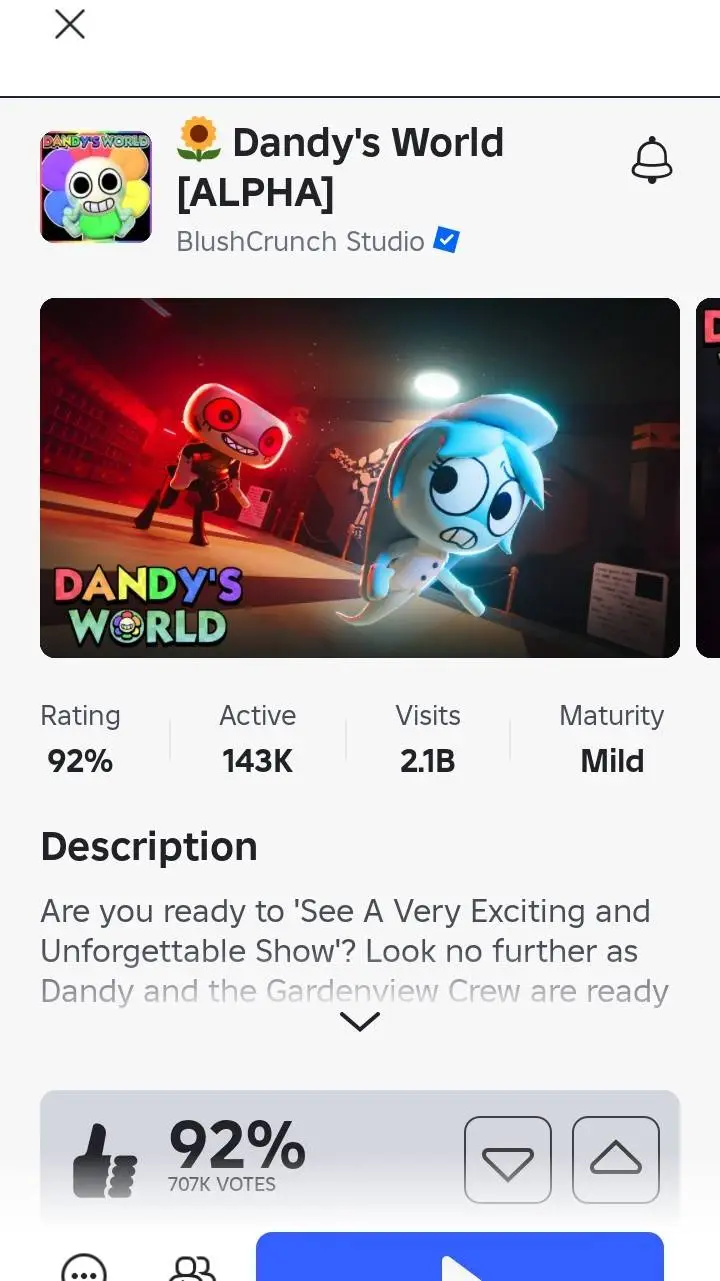The width and height of the screenshot is (720, 1281).
Task: Tap the sunflower emoji in the title
Action: pyautogui.click(x=198, y=141)
